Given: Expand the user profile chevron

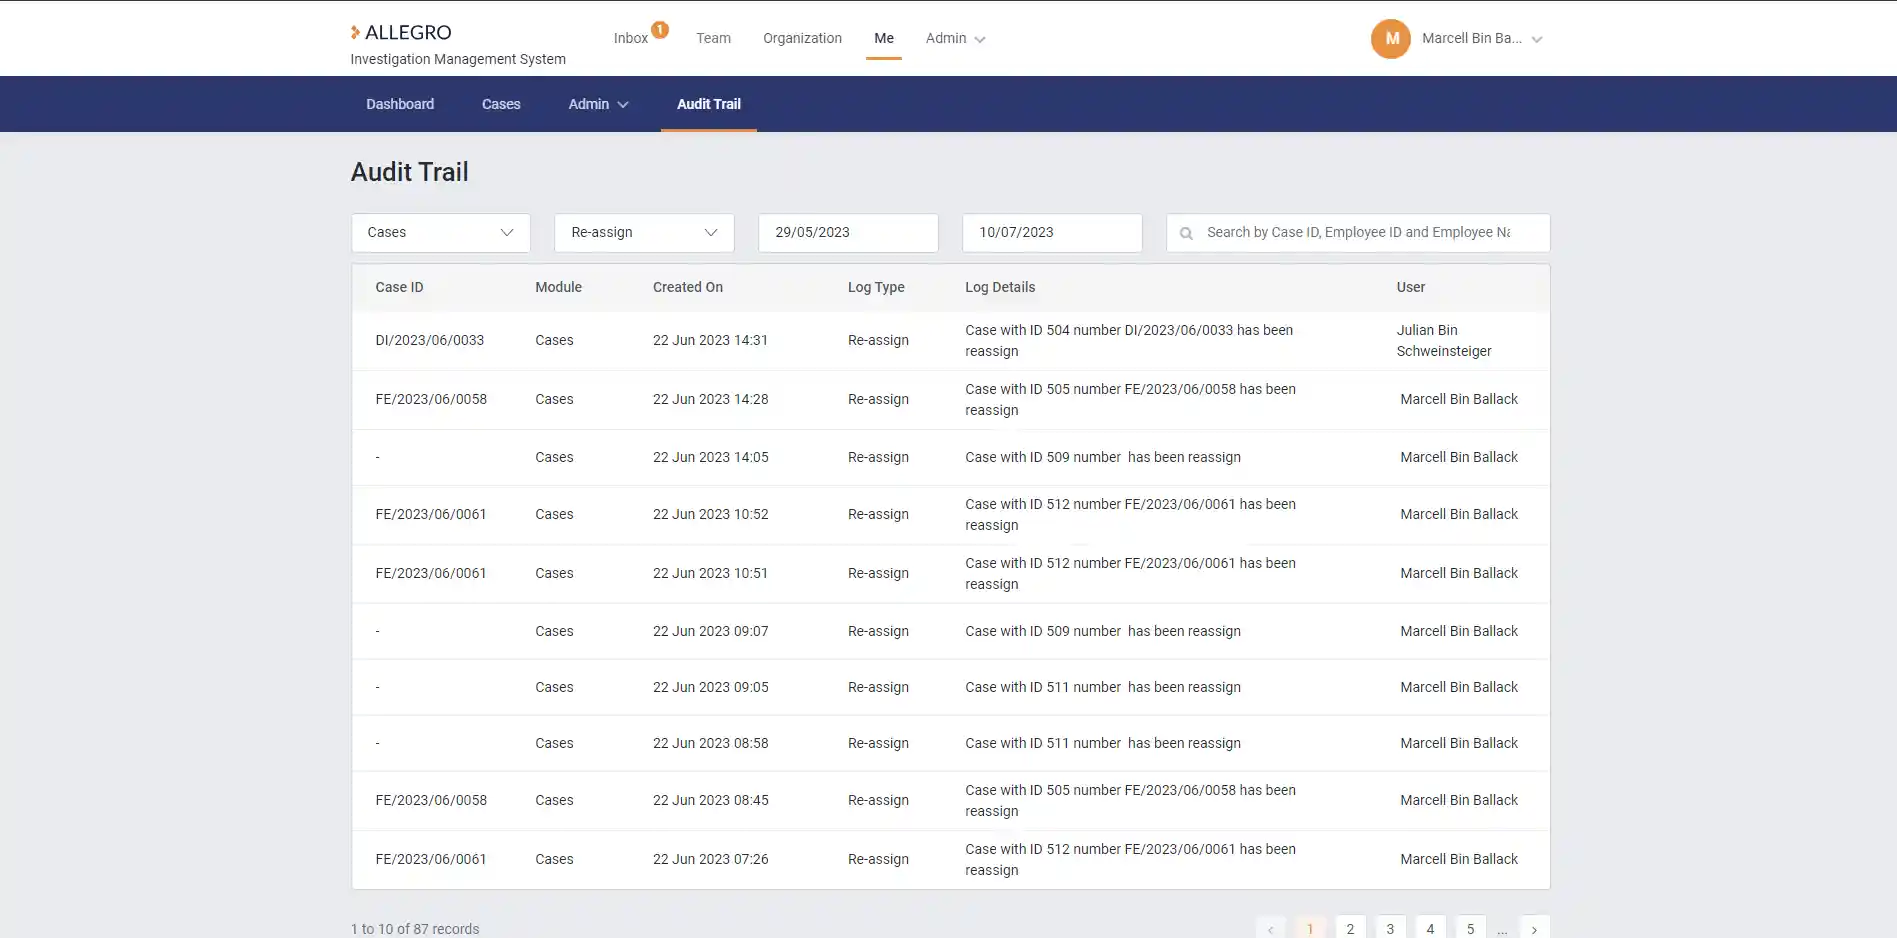Looking at the screenshot, I should click(1537, 40).
